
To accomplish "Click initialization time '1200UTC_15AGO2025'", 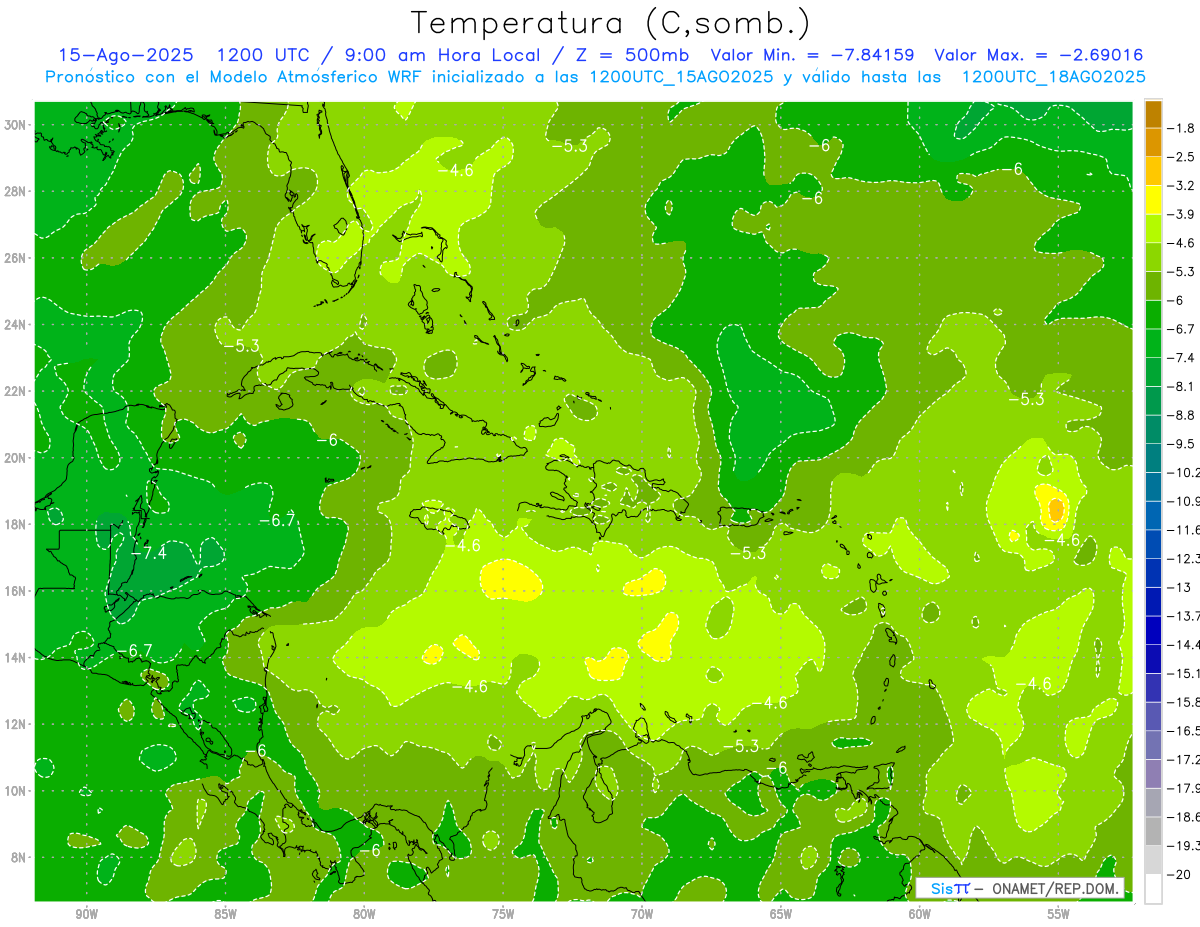I will pos(681,77).
